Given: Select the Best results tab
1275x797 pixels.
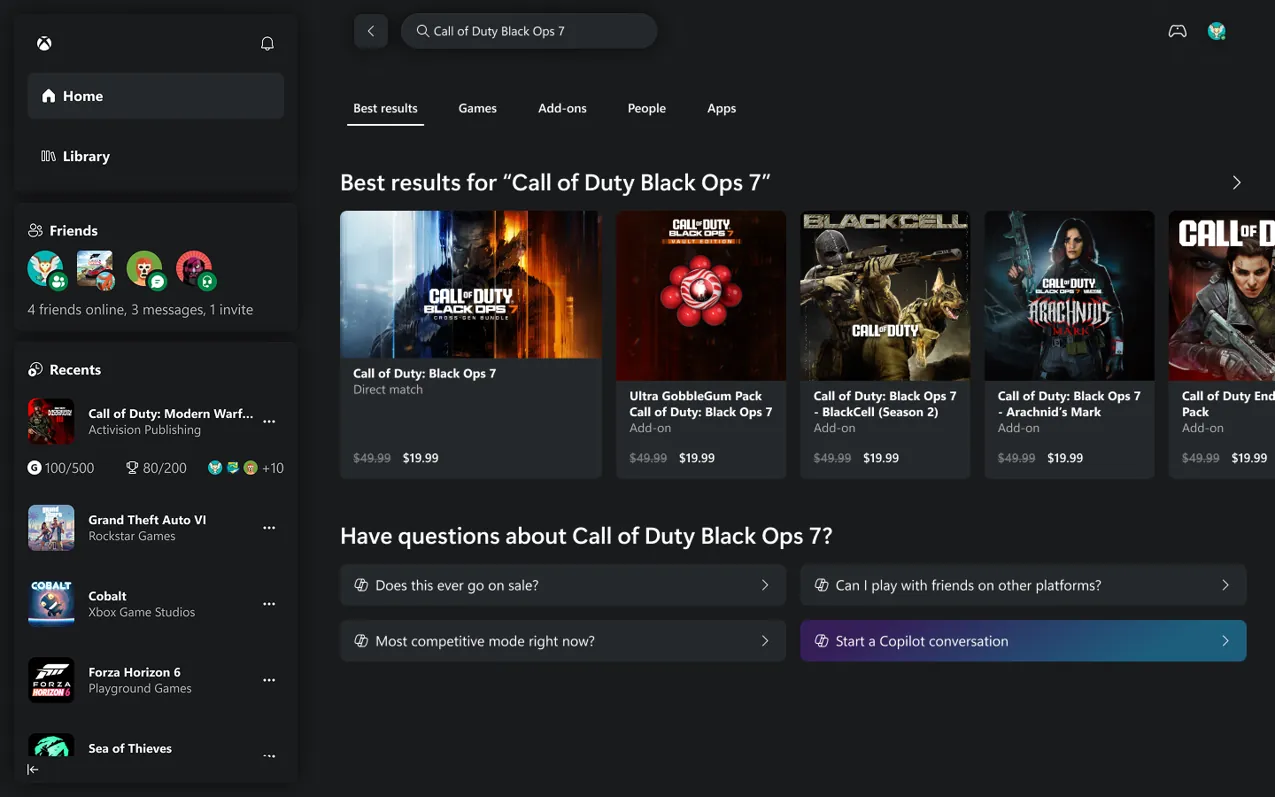Looking at the screenshot, I should (385, 108).
